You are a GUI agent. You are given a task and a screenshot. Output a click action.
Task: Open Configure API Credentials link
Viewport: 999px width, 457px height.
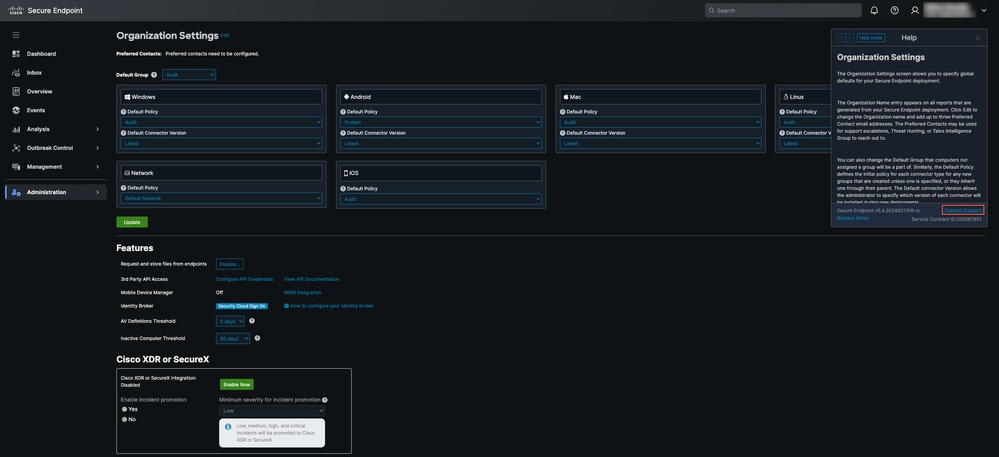pyautogui.click(x=245, y=279)
